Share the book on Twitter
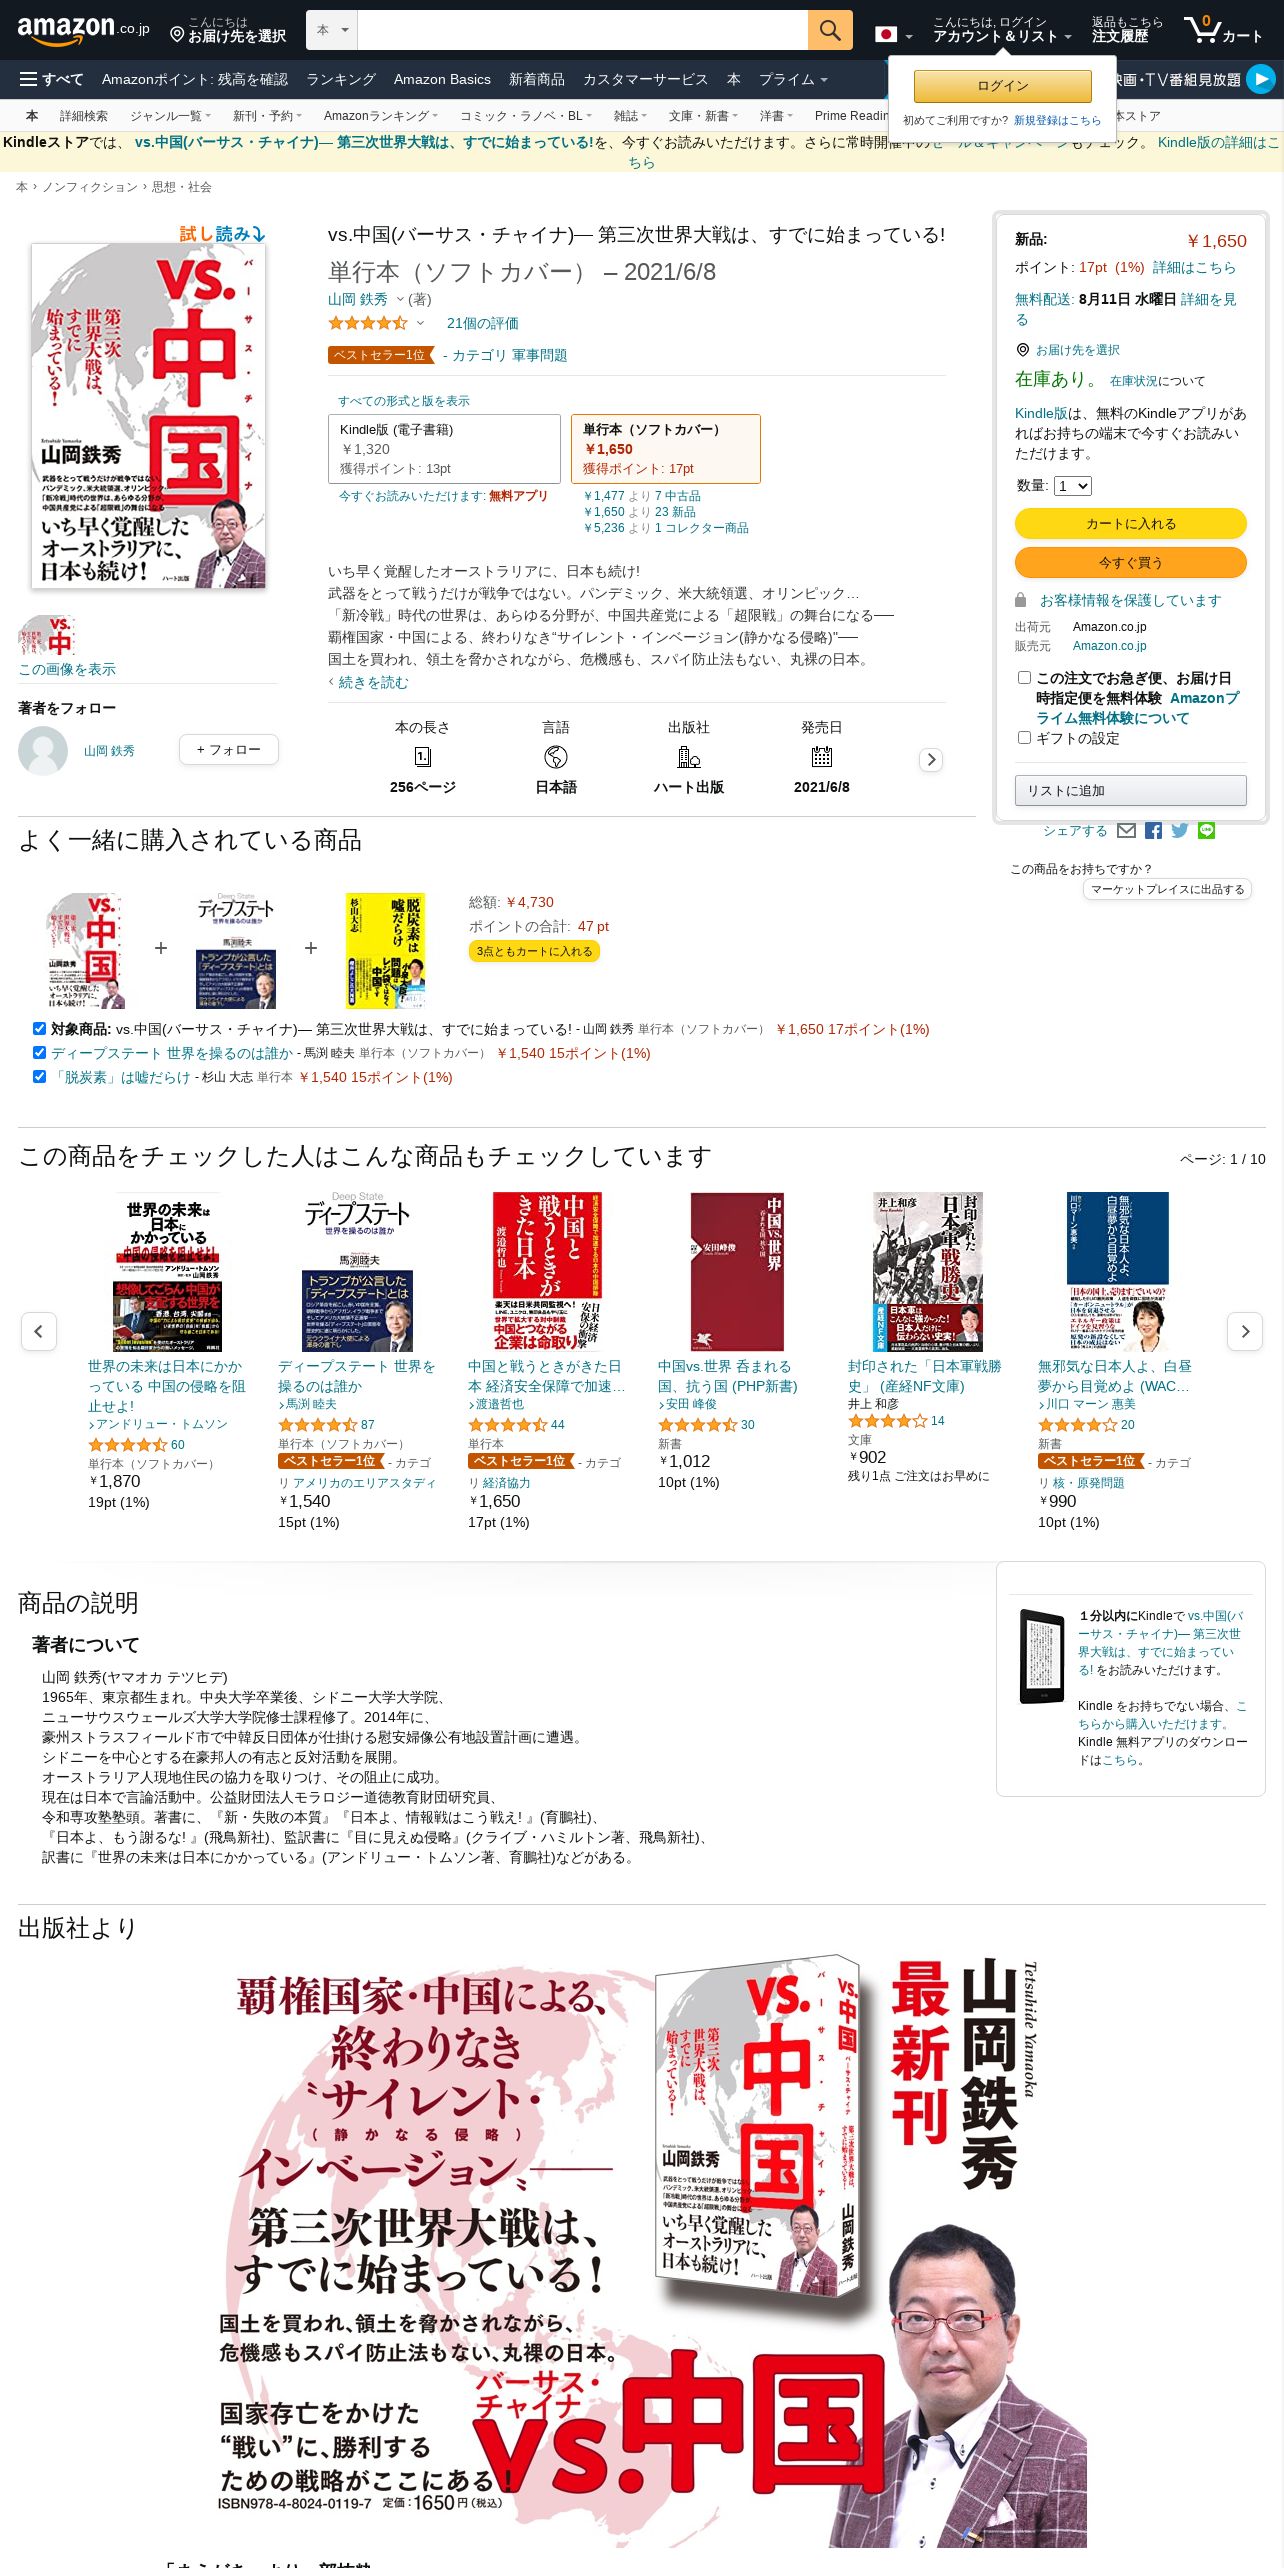The image size is (1284, 2568). pyautogui.click(x=1180, y=830)
